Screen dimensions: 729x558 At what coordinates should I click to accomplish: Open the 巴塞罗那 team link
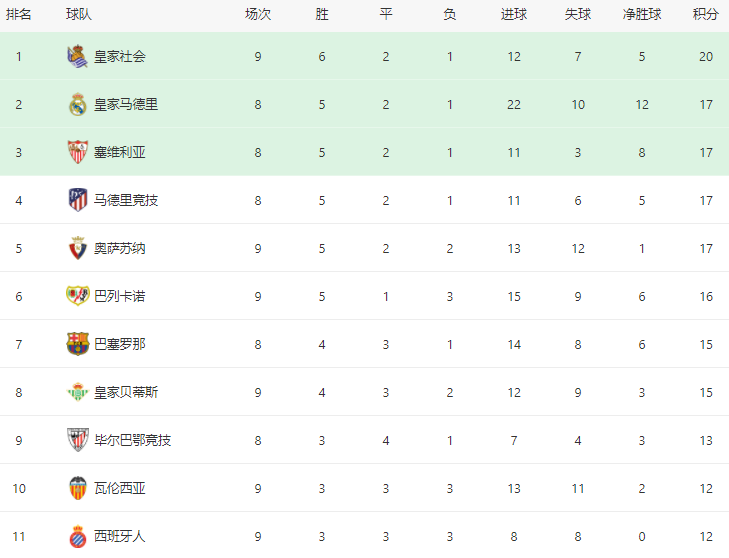pyautogui.click(x=120, y=345)
